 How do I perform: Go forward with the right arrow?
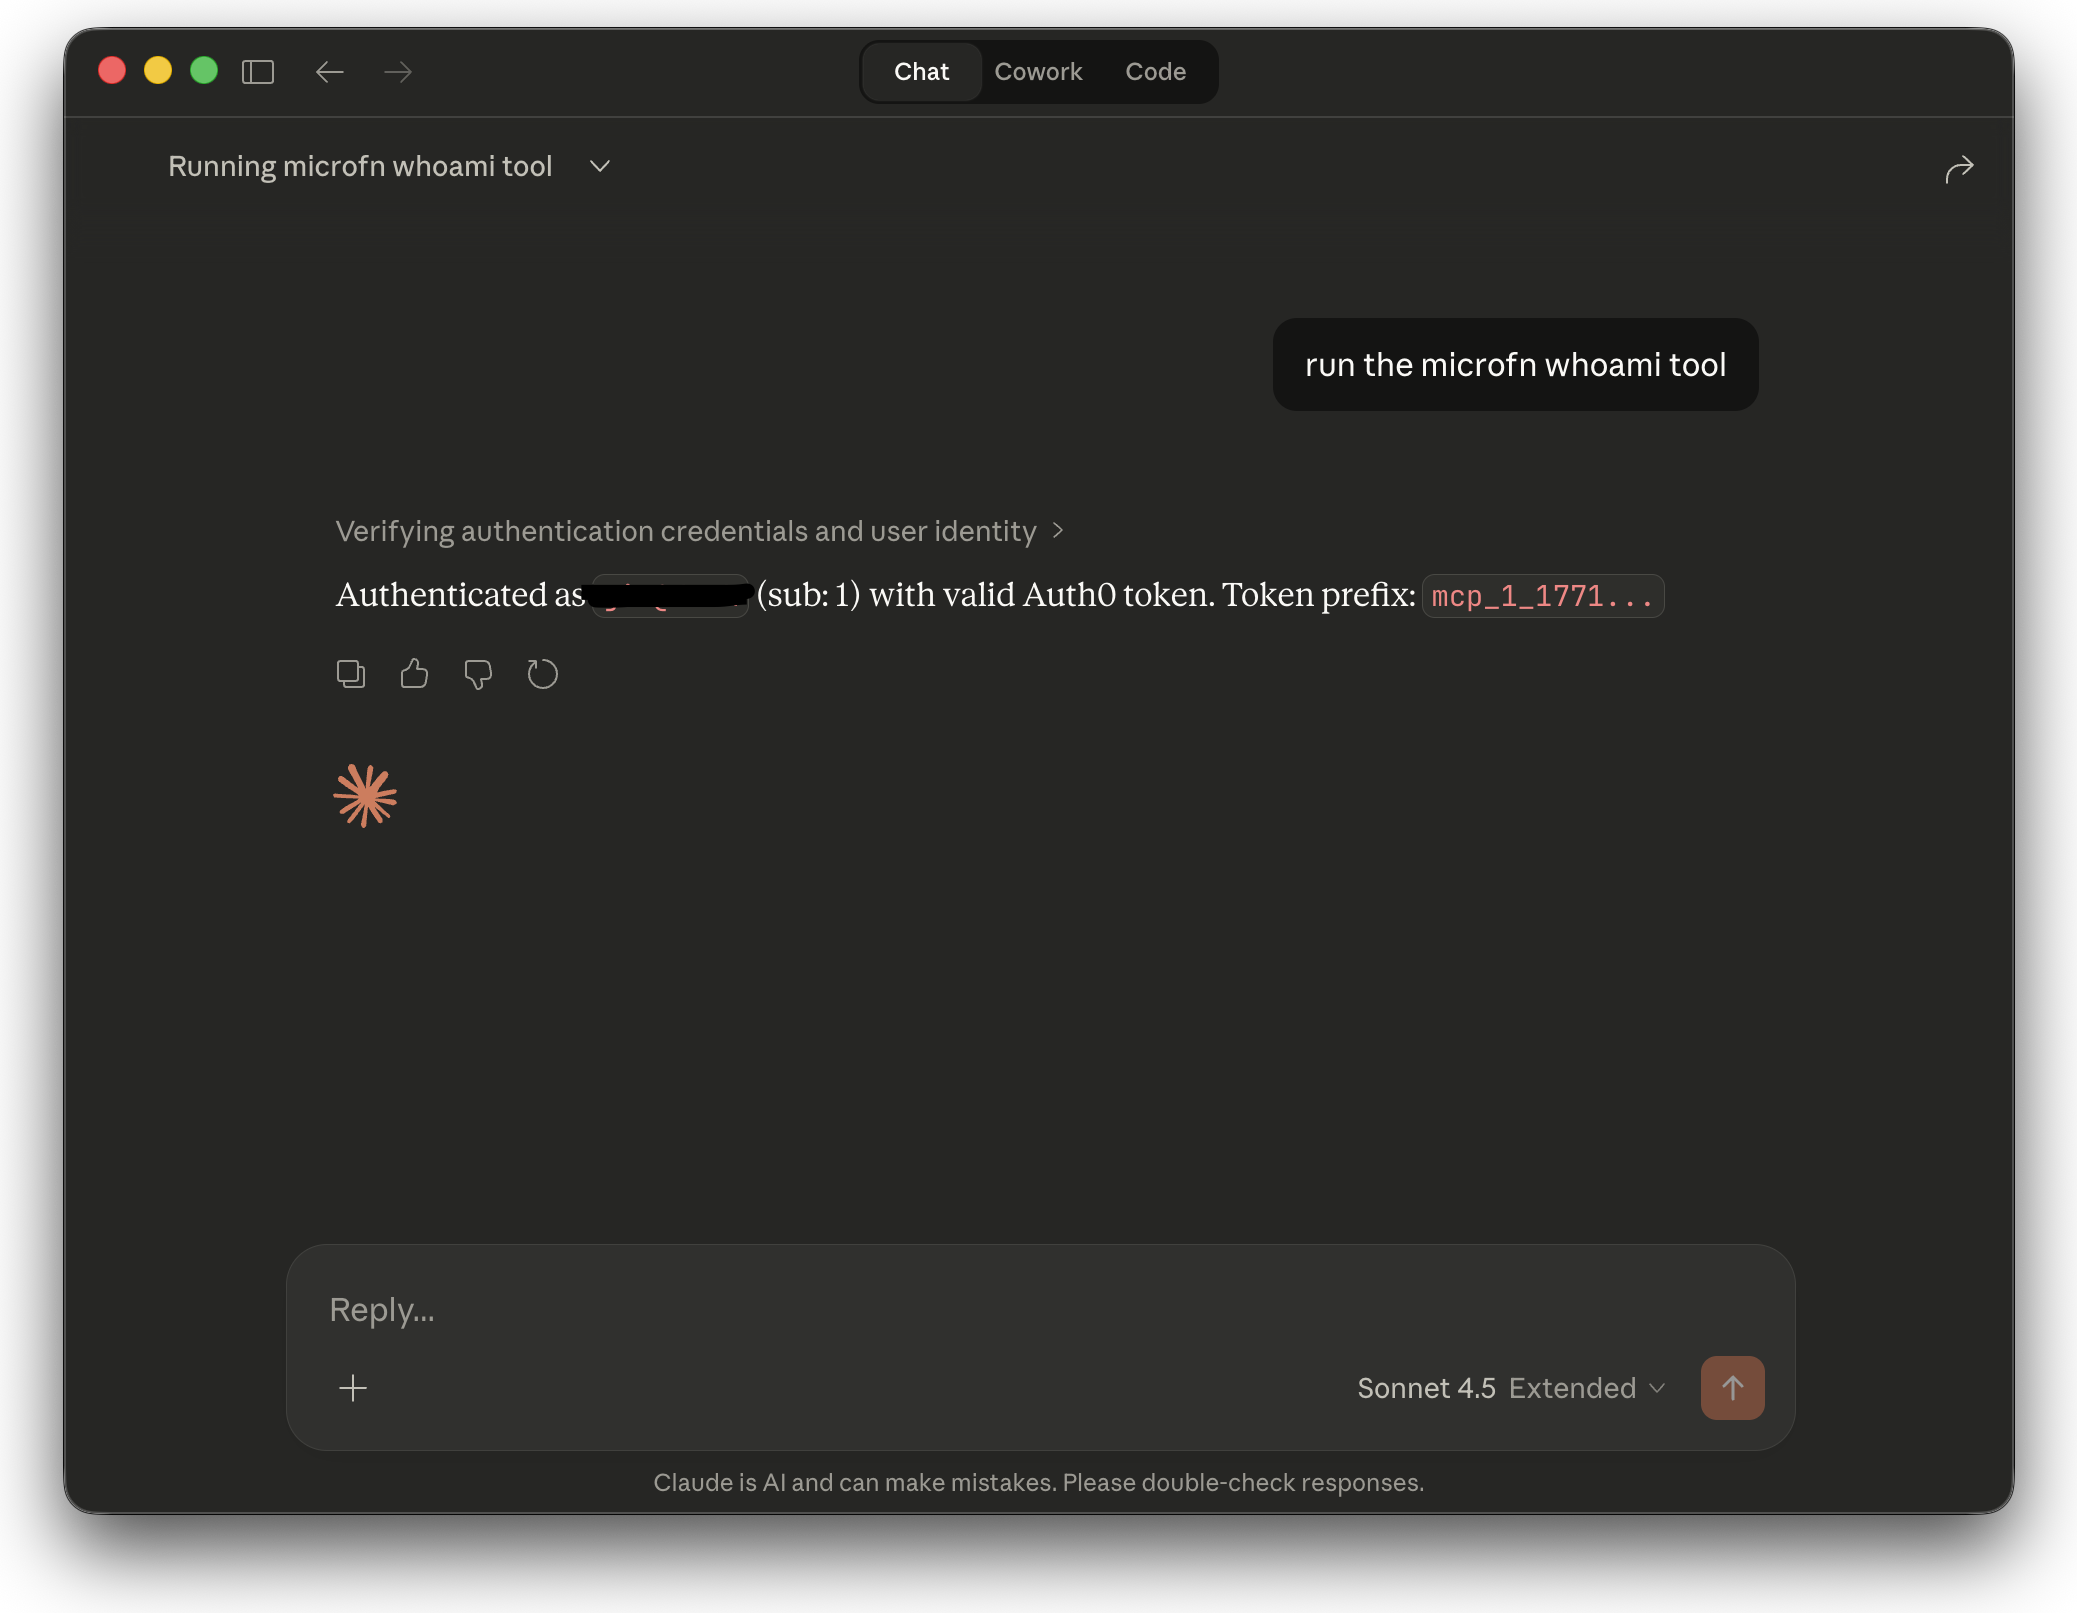tap(398, 72)
